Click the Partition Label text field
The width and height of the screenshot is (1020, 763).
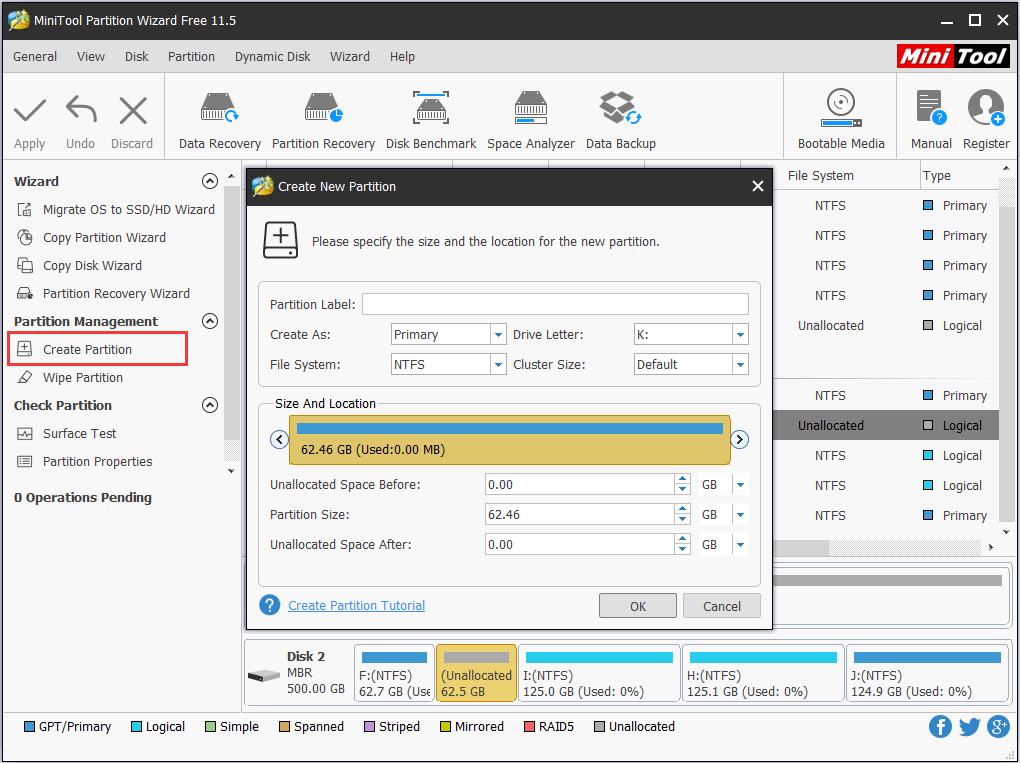(x=555, y=304)
